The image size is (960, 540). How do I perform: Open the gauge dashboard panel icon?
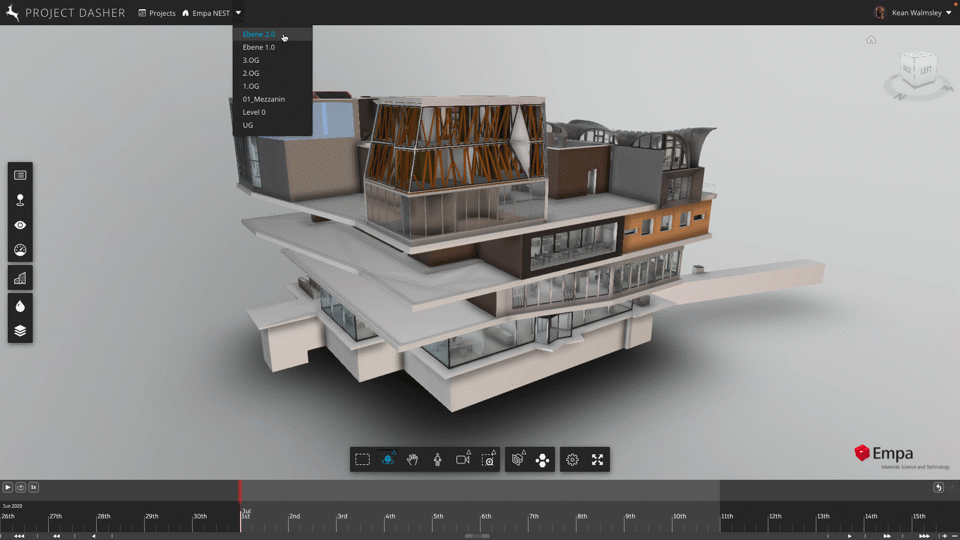20,251
